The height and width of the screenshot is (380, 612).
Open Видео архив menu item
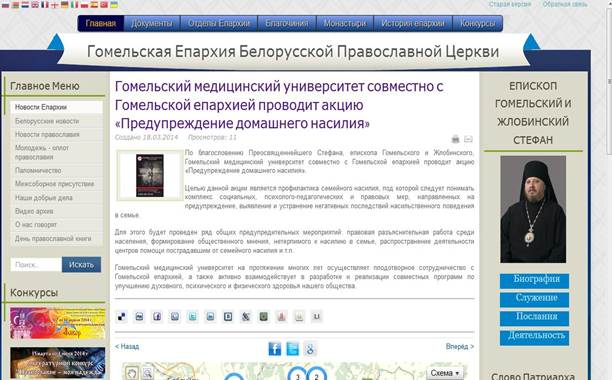[57, 211]
